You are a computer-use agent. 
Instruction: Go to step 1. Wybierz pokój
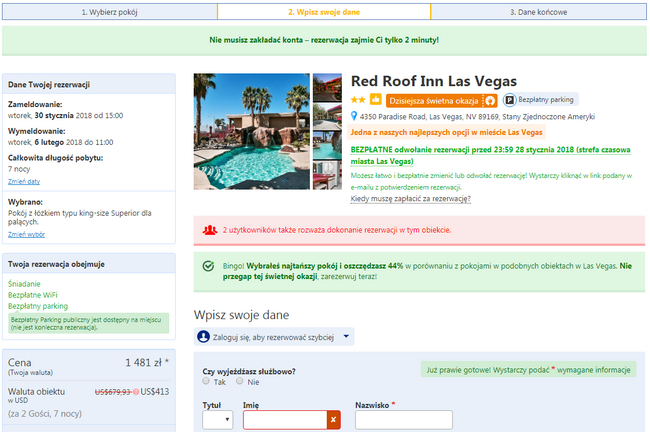[109, 12]
